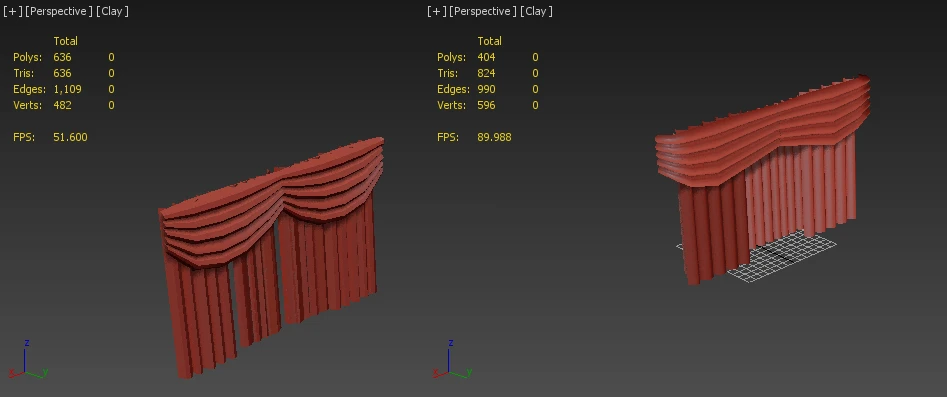Click the lighter pink drapes in right viewport
Screen dimensions: 947x397
tap(800, 193)
